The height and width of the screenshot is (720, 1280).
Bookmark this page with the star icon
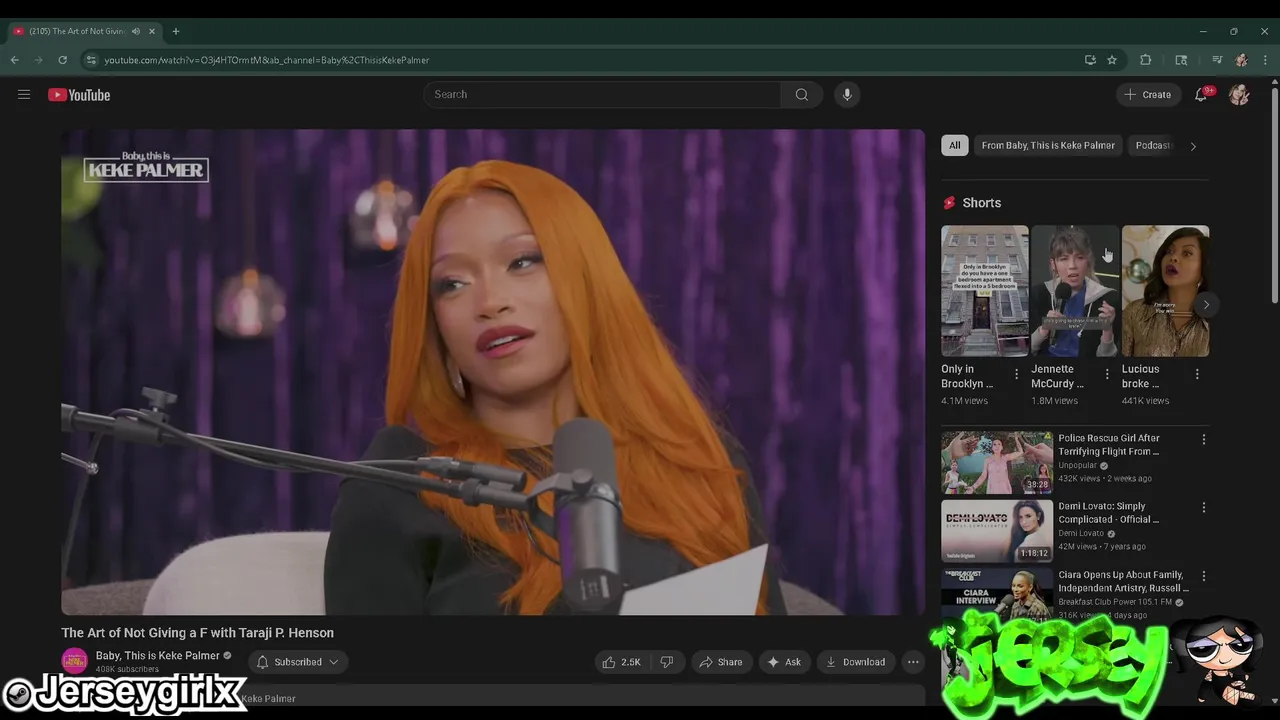1112,60
